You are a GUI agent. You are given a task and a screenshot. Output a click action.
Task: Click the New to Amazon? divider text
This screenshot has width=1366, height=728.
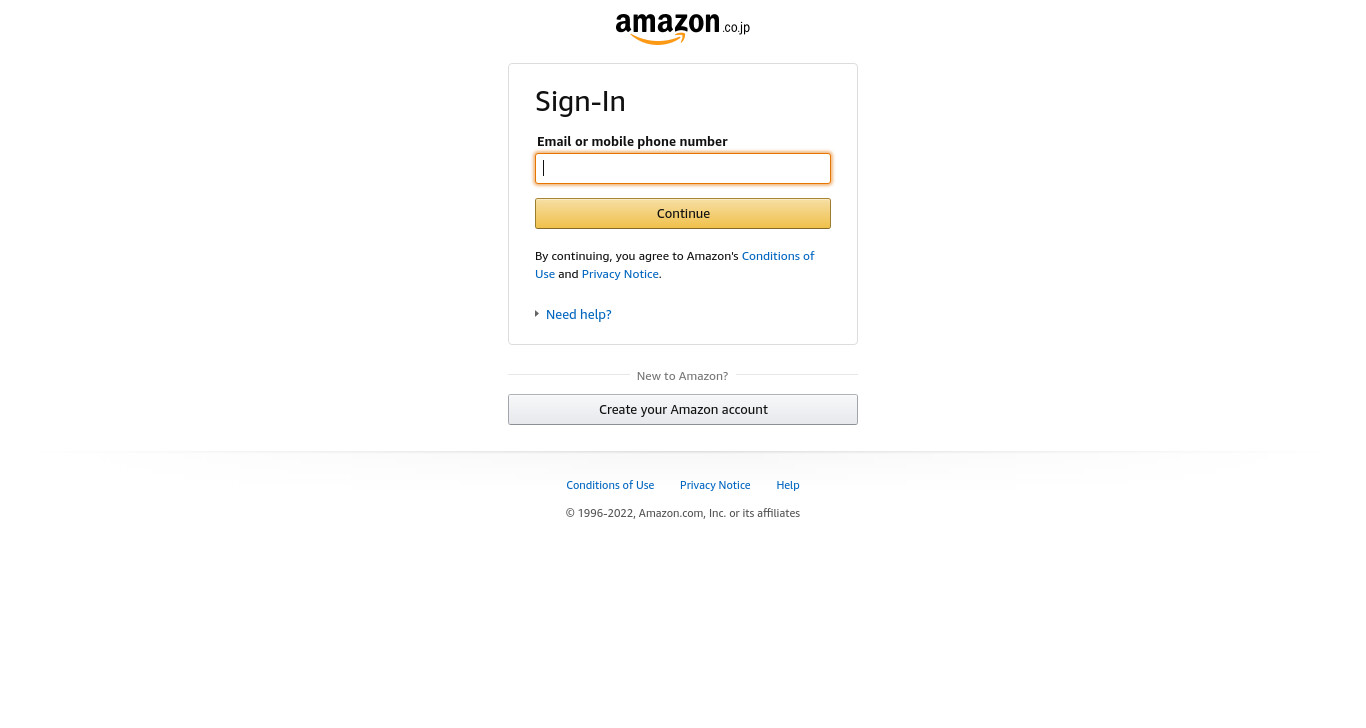tap(683, 376)
